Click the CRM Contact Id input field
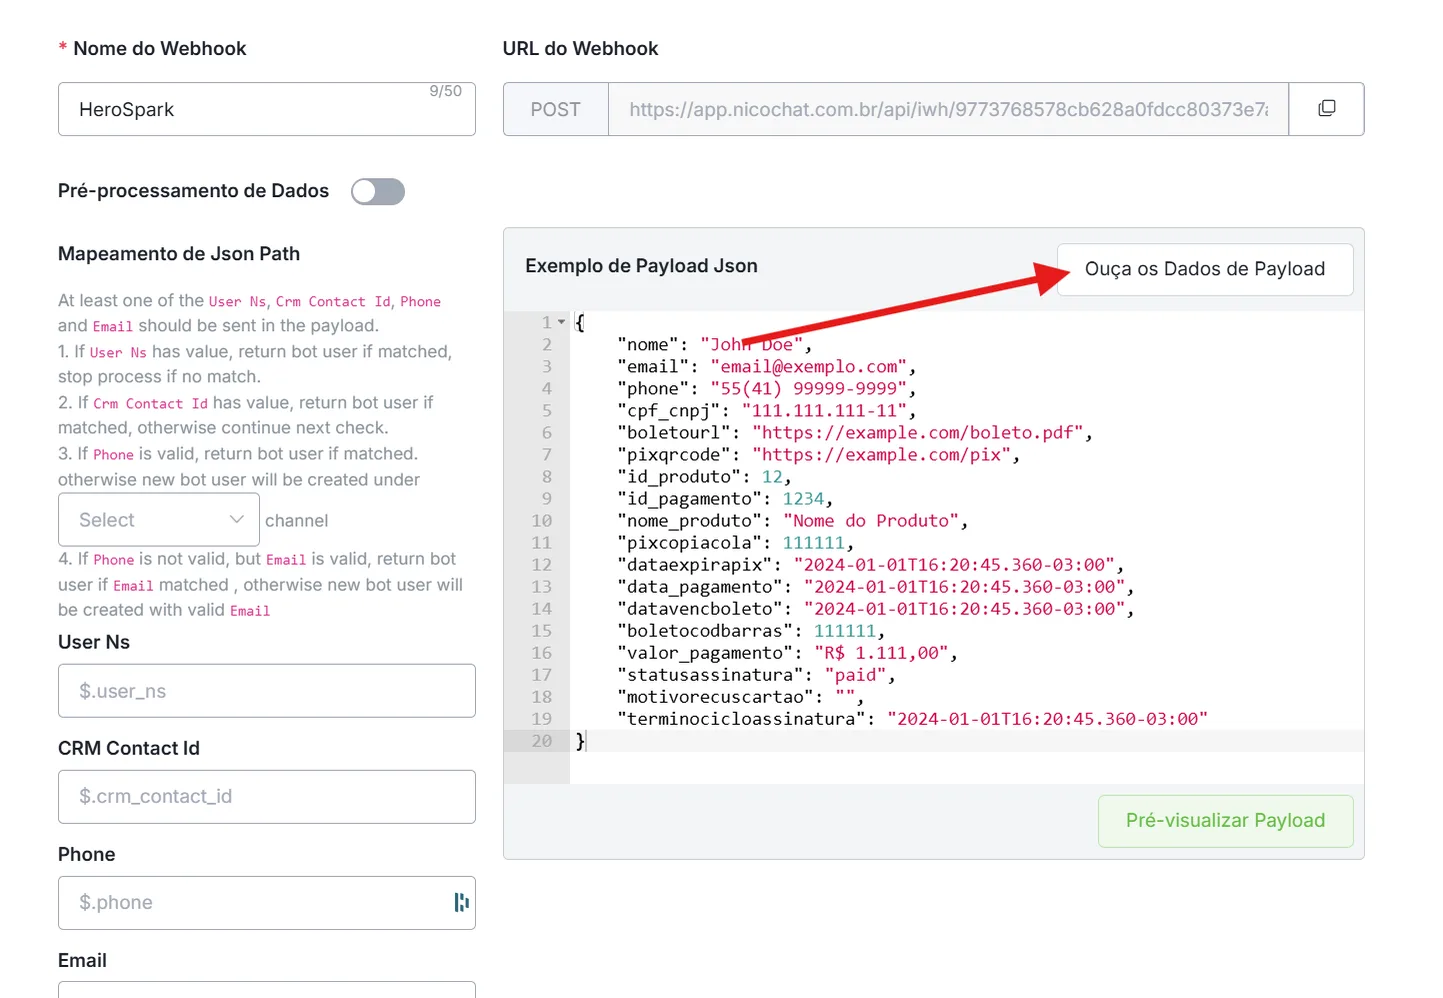 [267, 797]
